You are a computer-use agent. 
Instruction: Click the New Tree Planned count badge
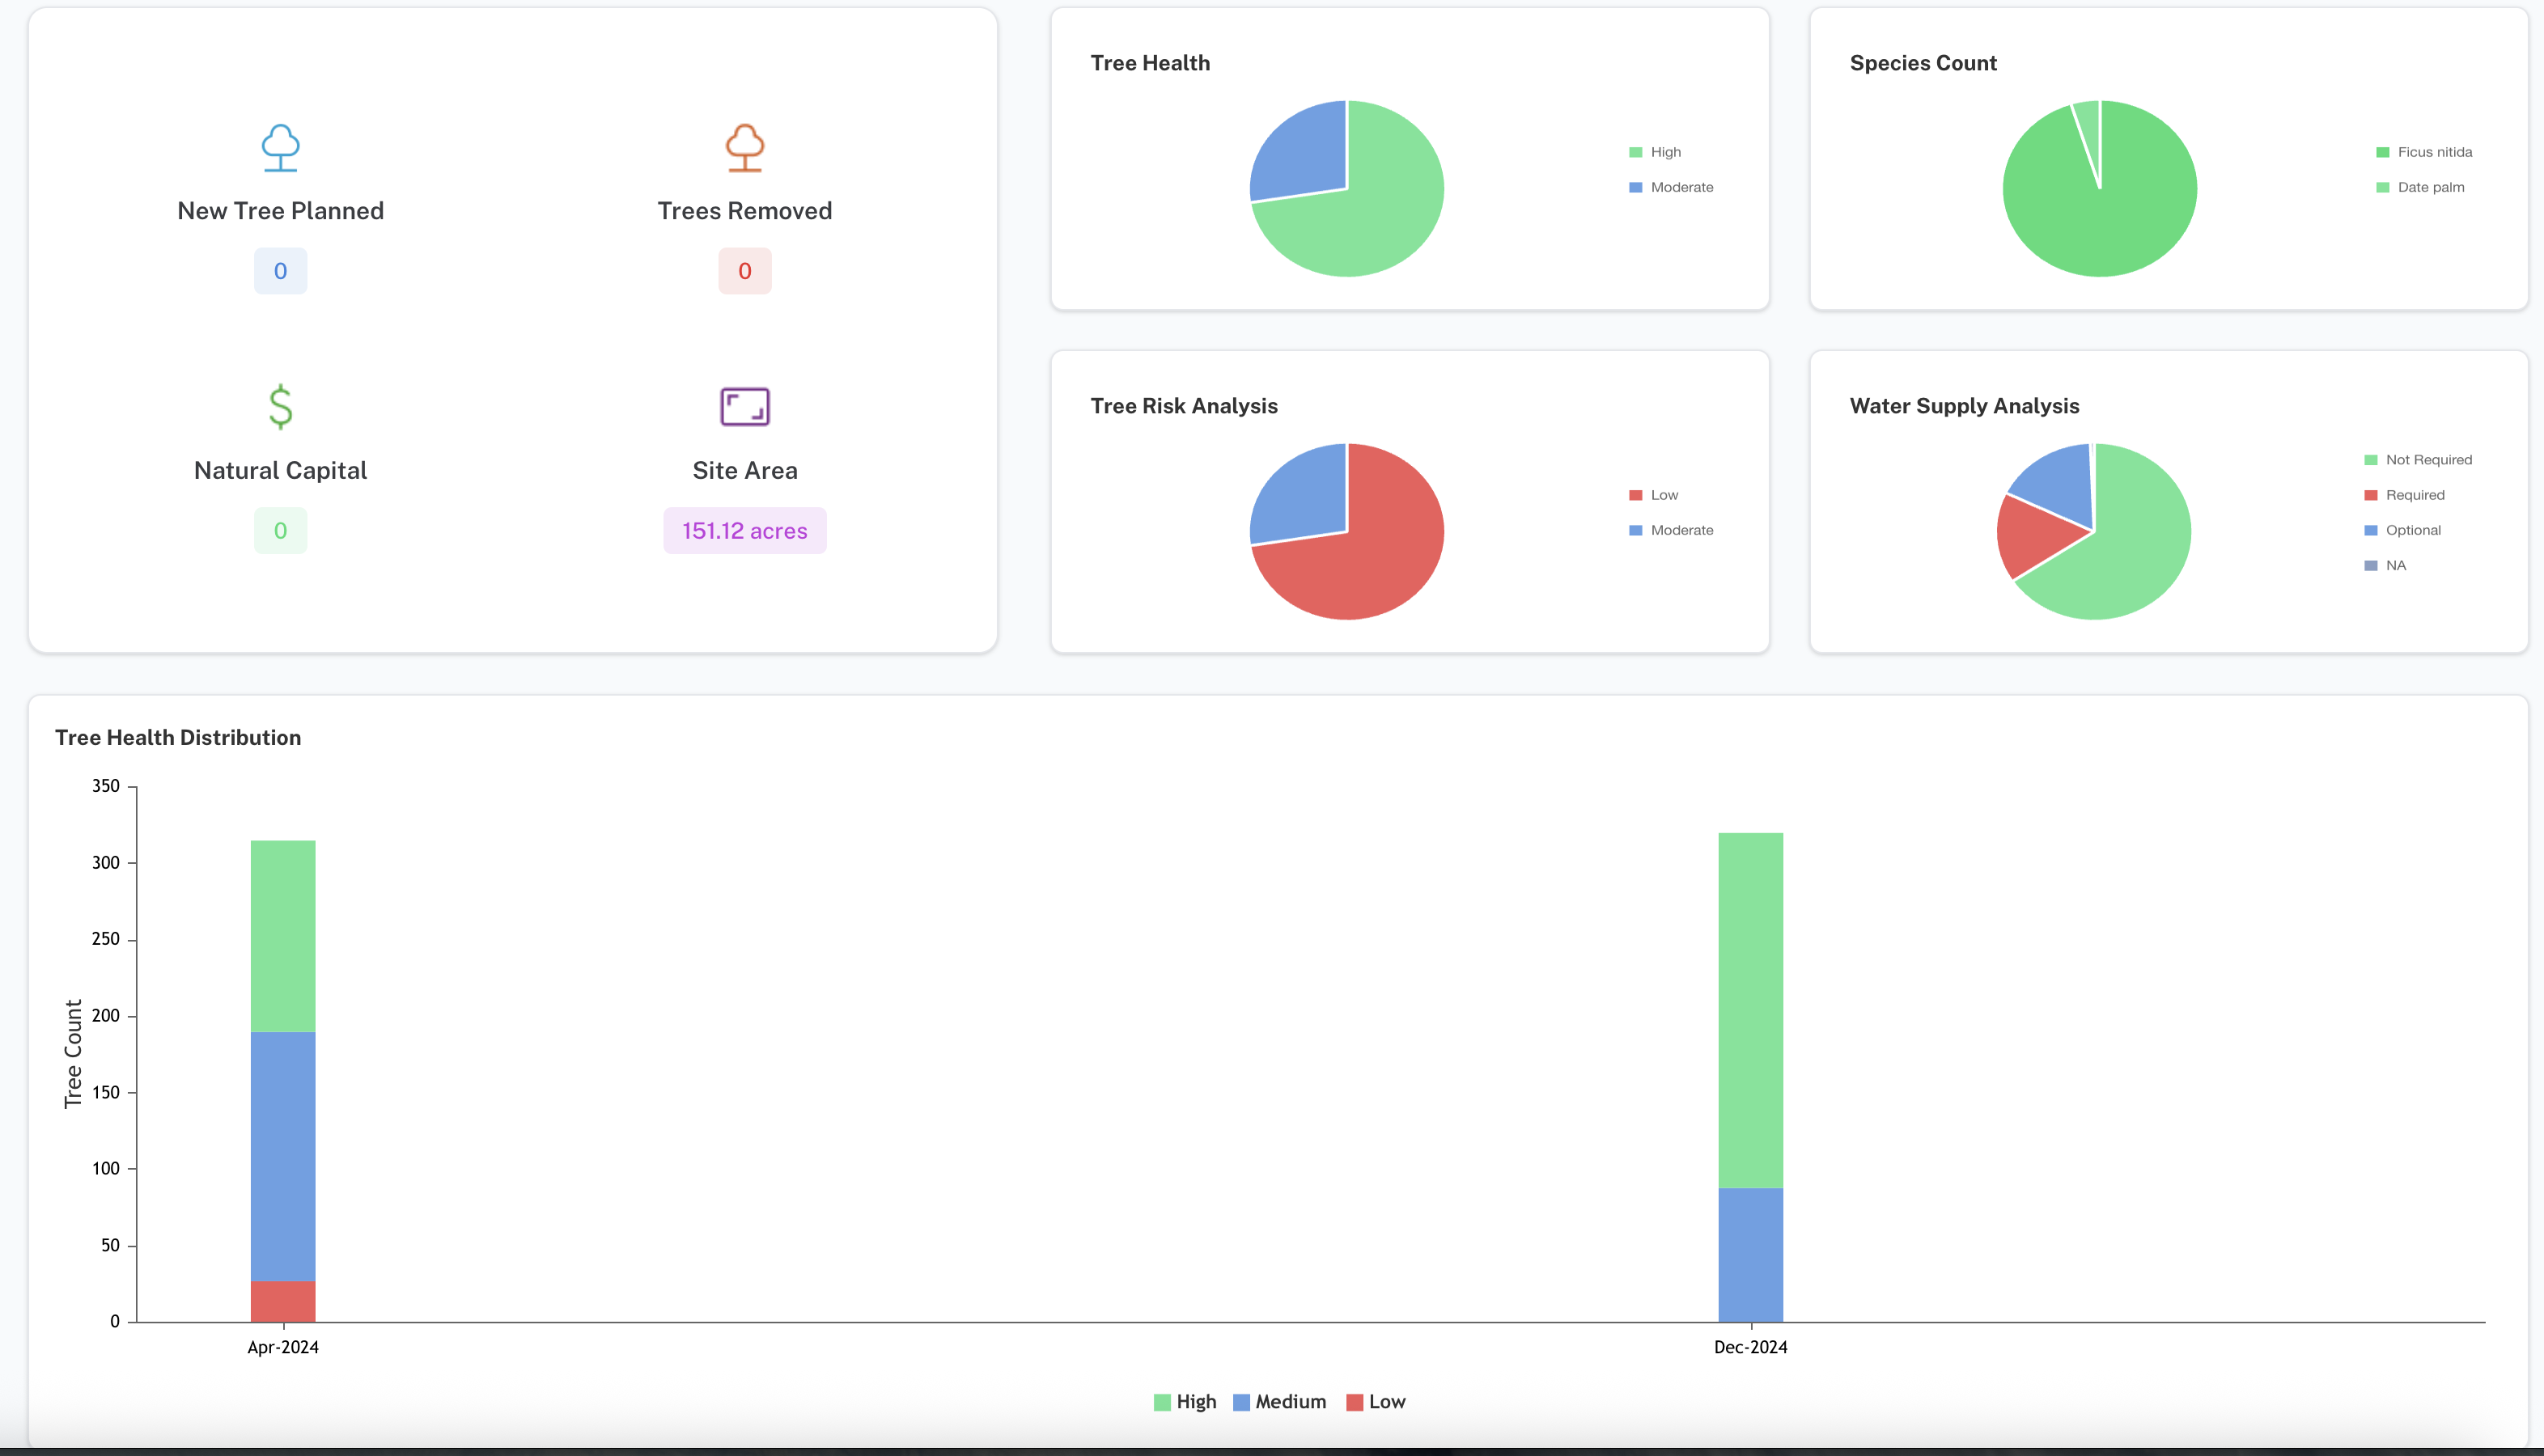[280, 271]
